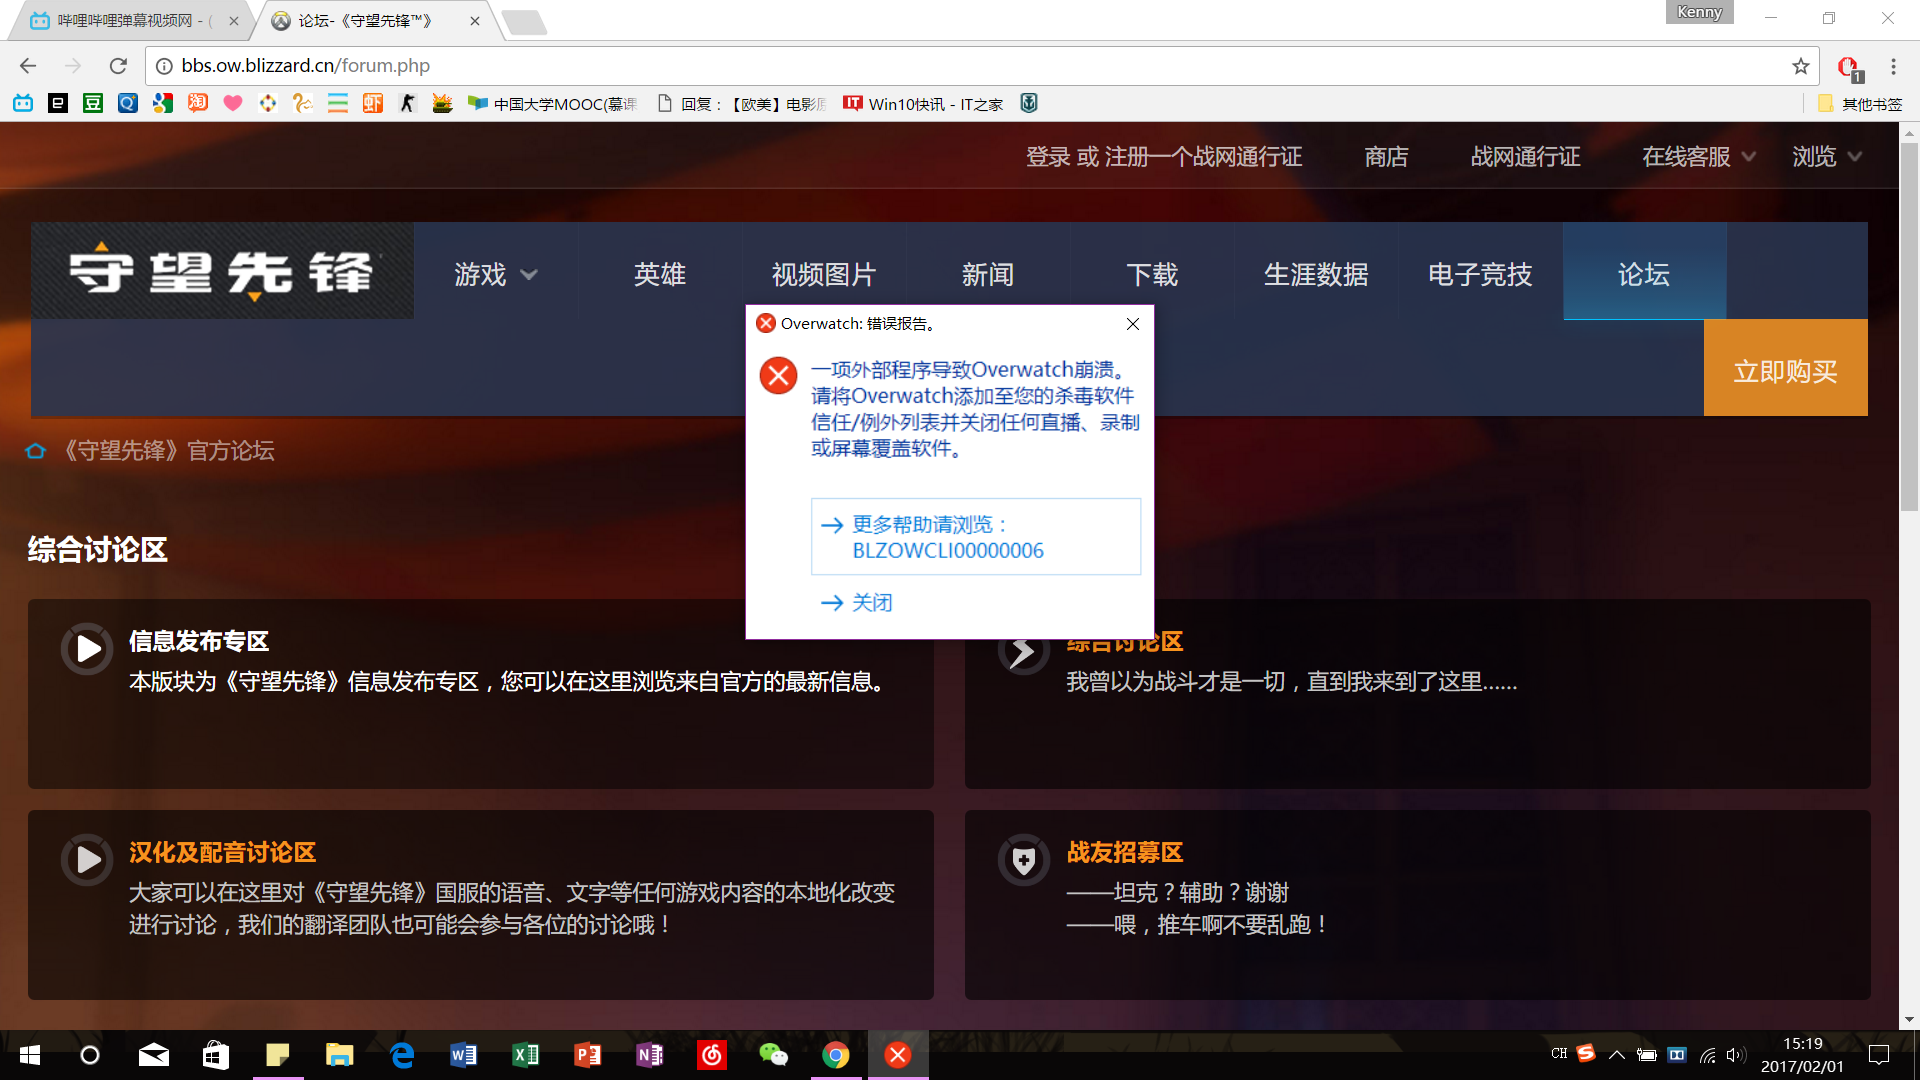The image size is (1920, 1080).
Task: Open the Mail app on taskbar
Action: click(x=153, y=1055)
